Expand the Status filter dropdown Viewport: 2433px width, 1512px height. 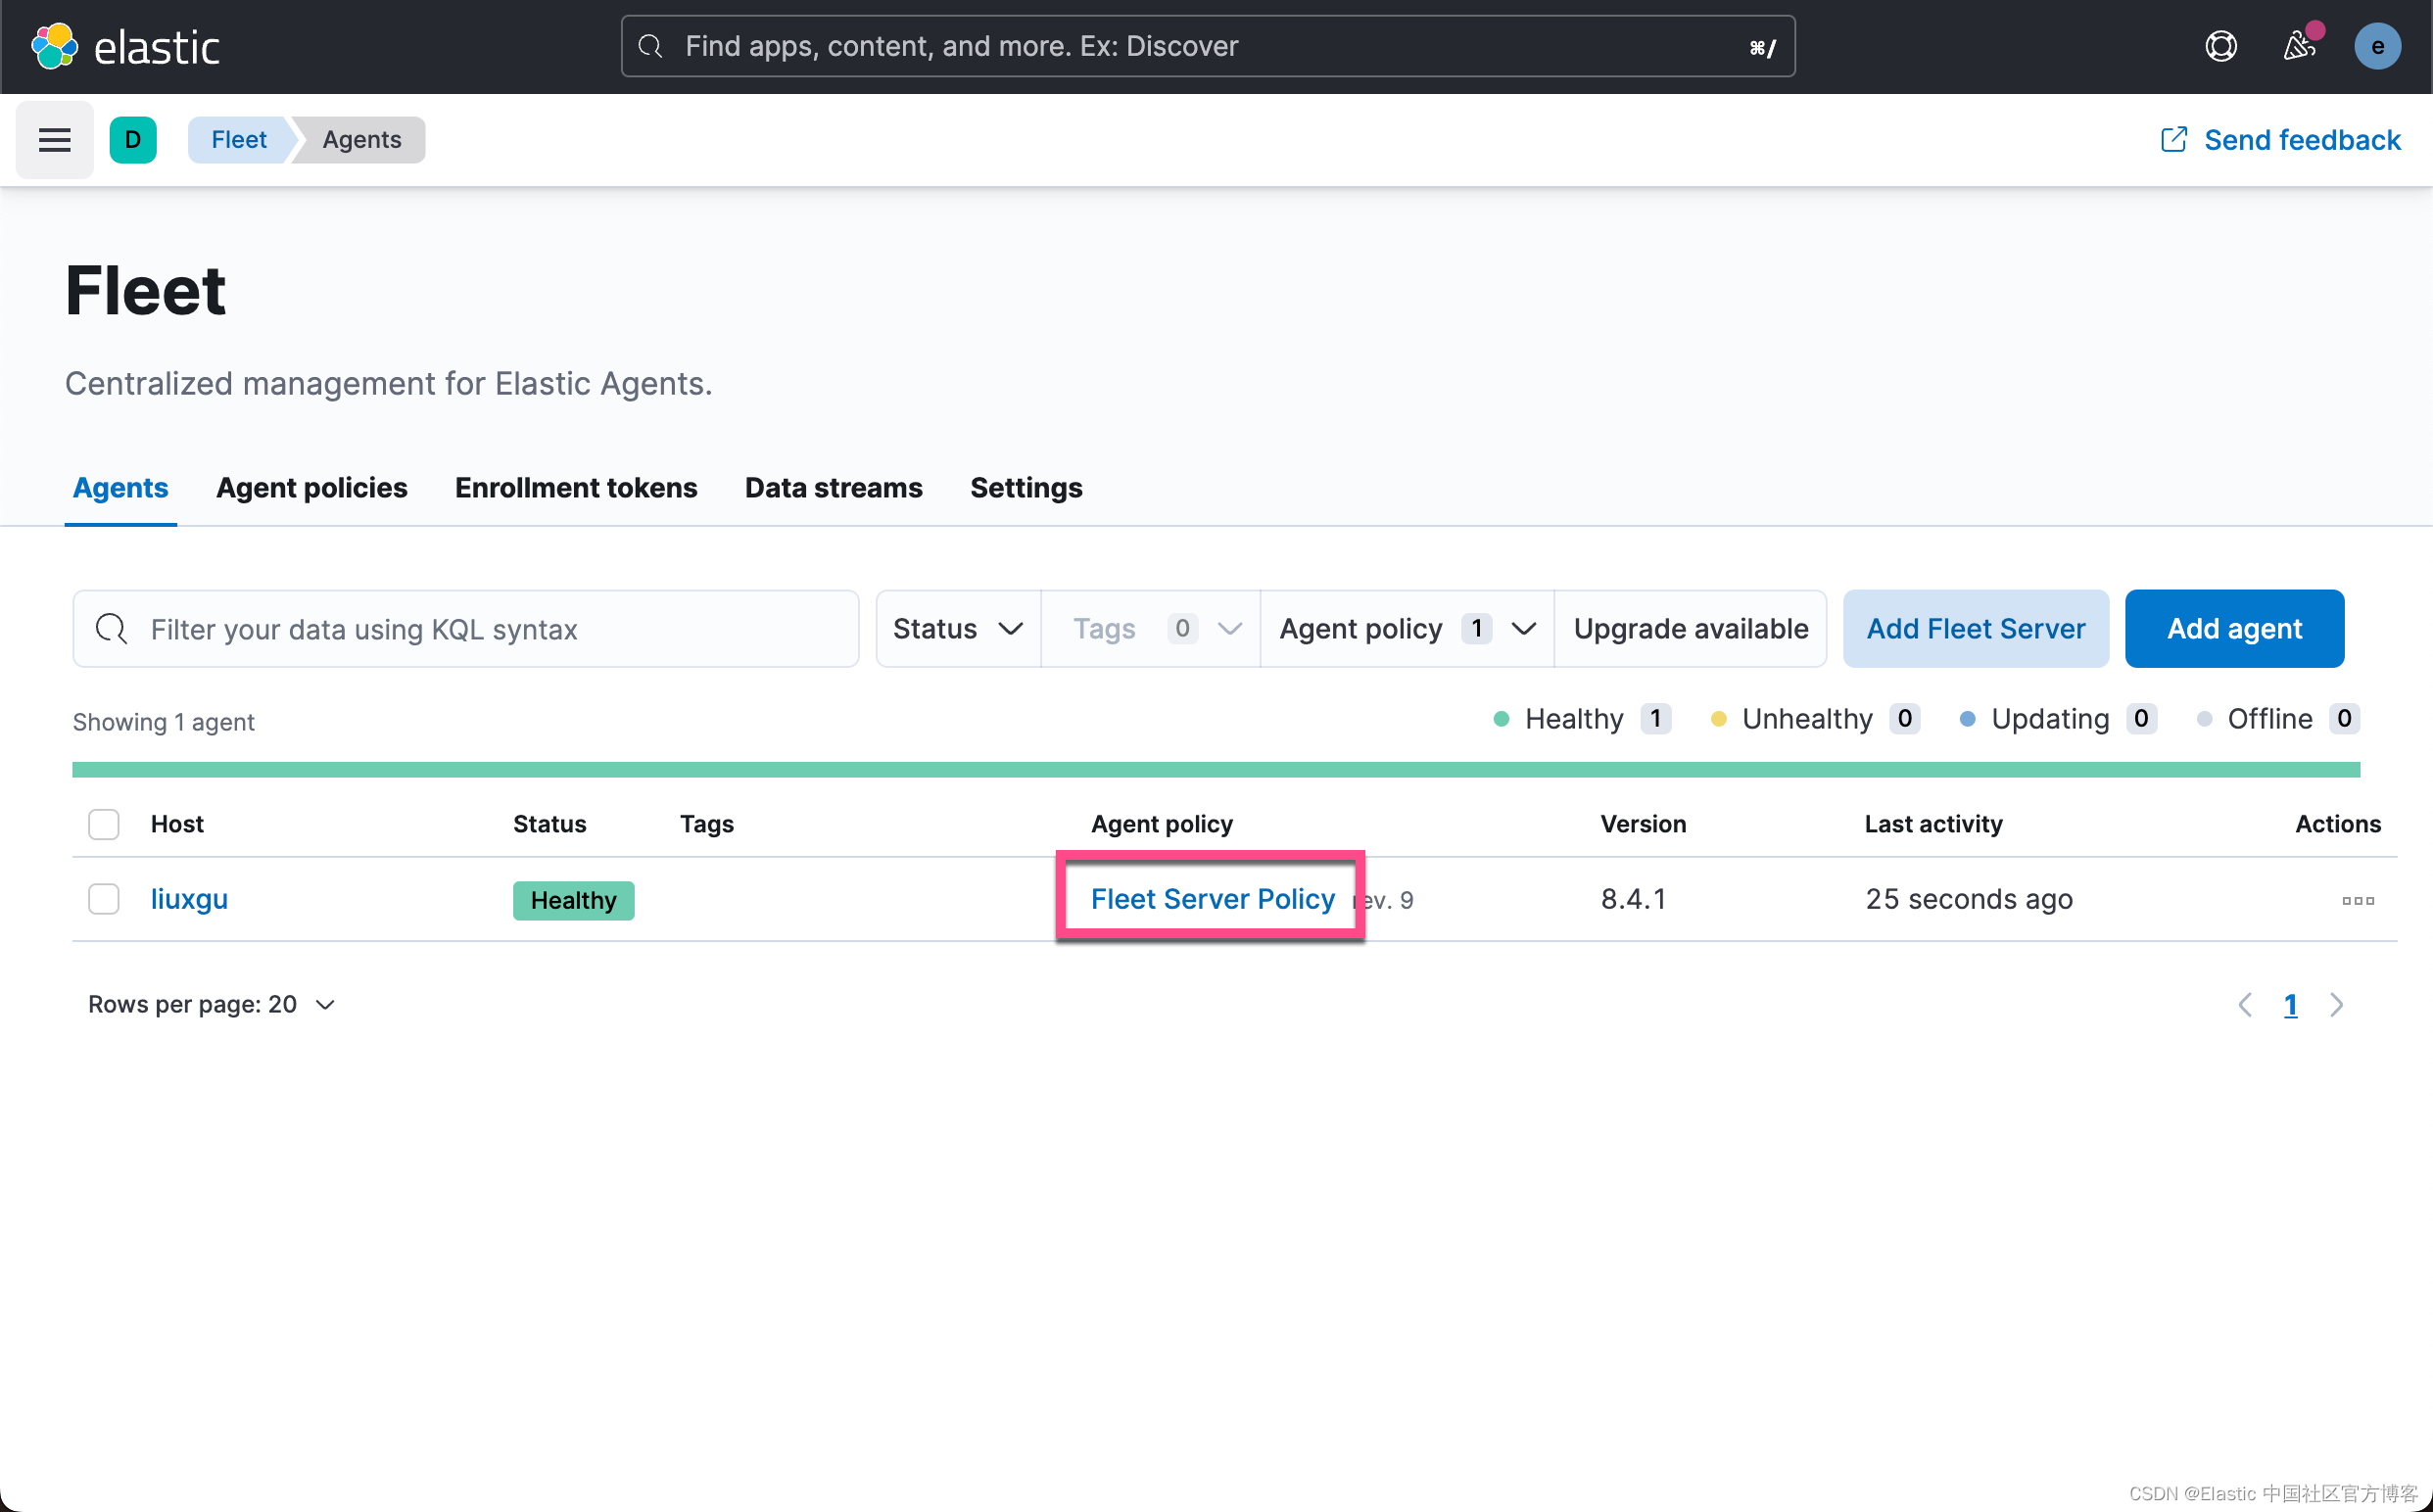click(x=957, y=628)
